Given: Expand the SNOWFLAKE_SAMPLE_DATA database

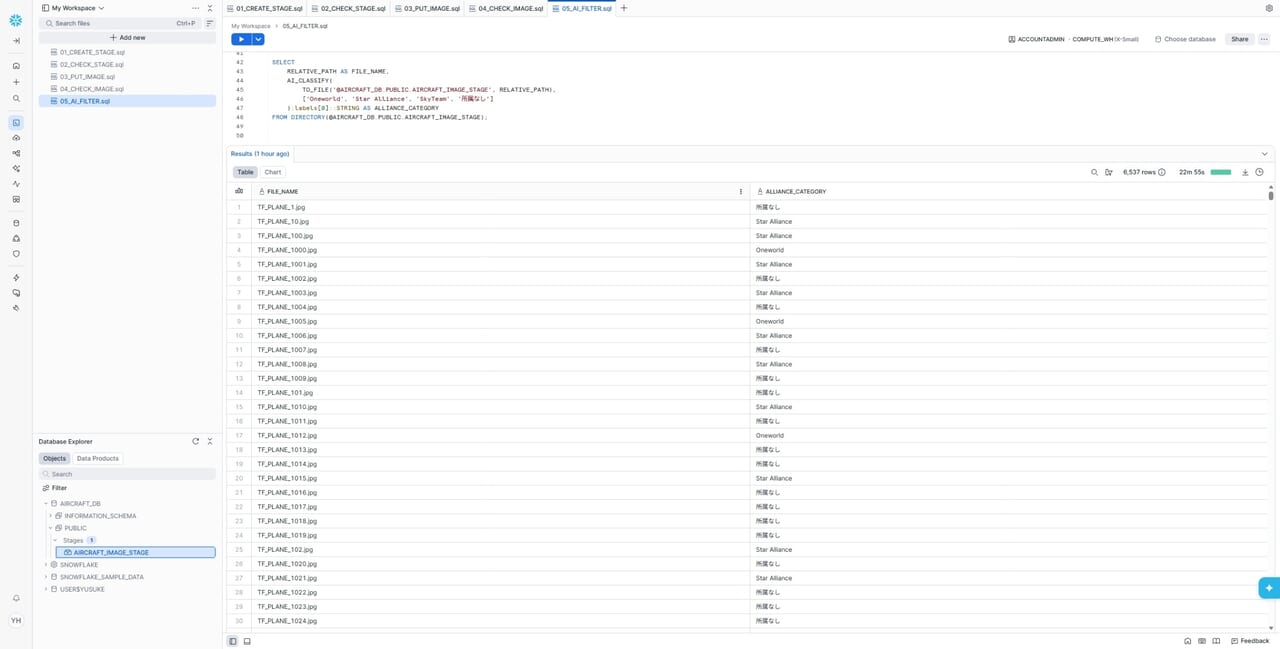Looking at the screenshot, I should (46, 577).
